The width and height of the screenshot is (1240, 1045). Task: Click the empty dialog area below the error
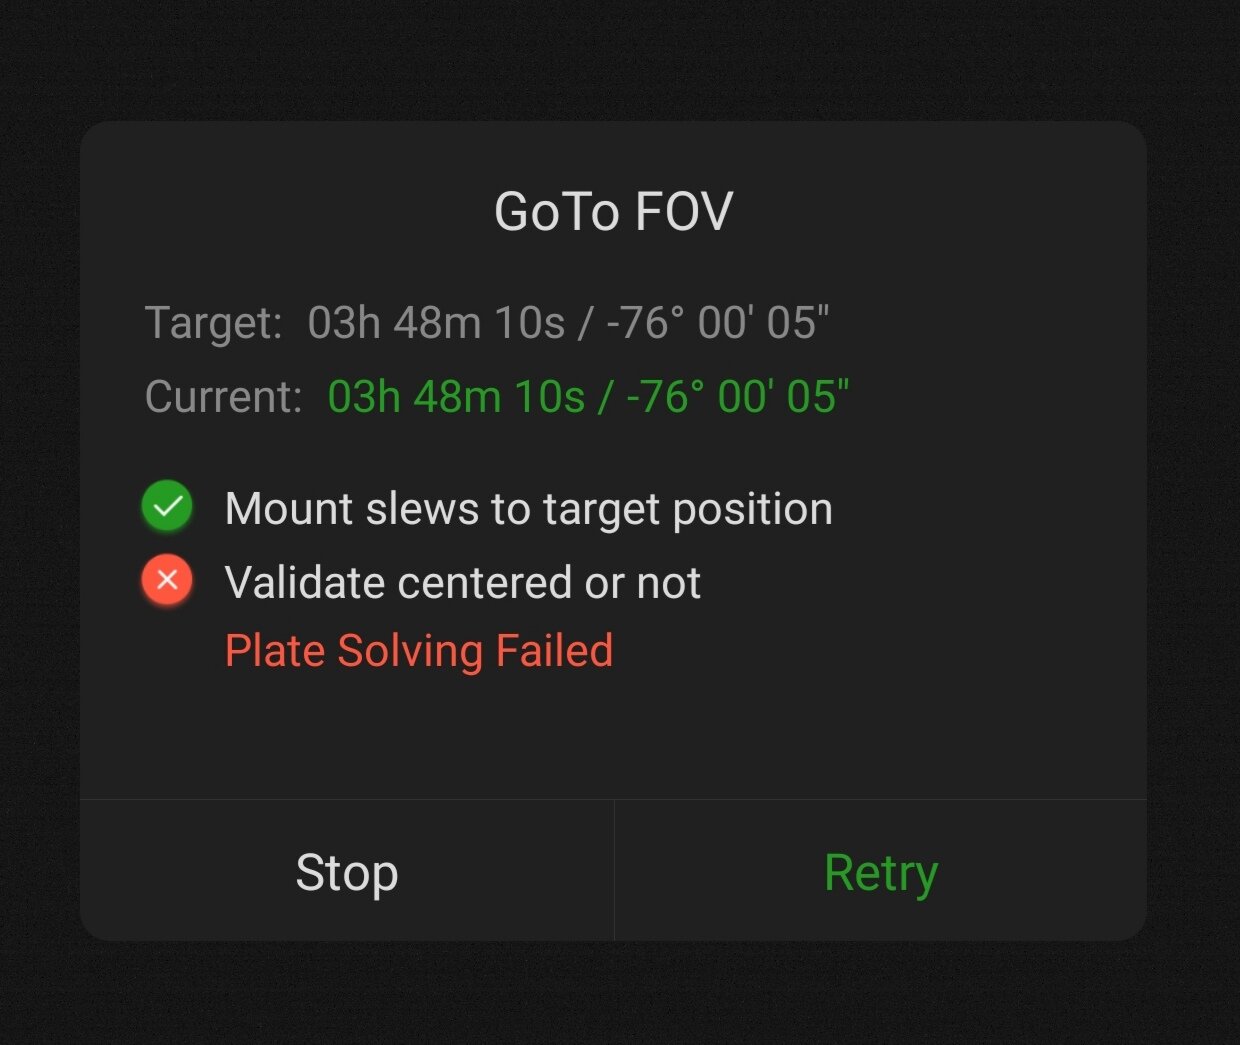click(x=613, y=735)
